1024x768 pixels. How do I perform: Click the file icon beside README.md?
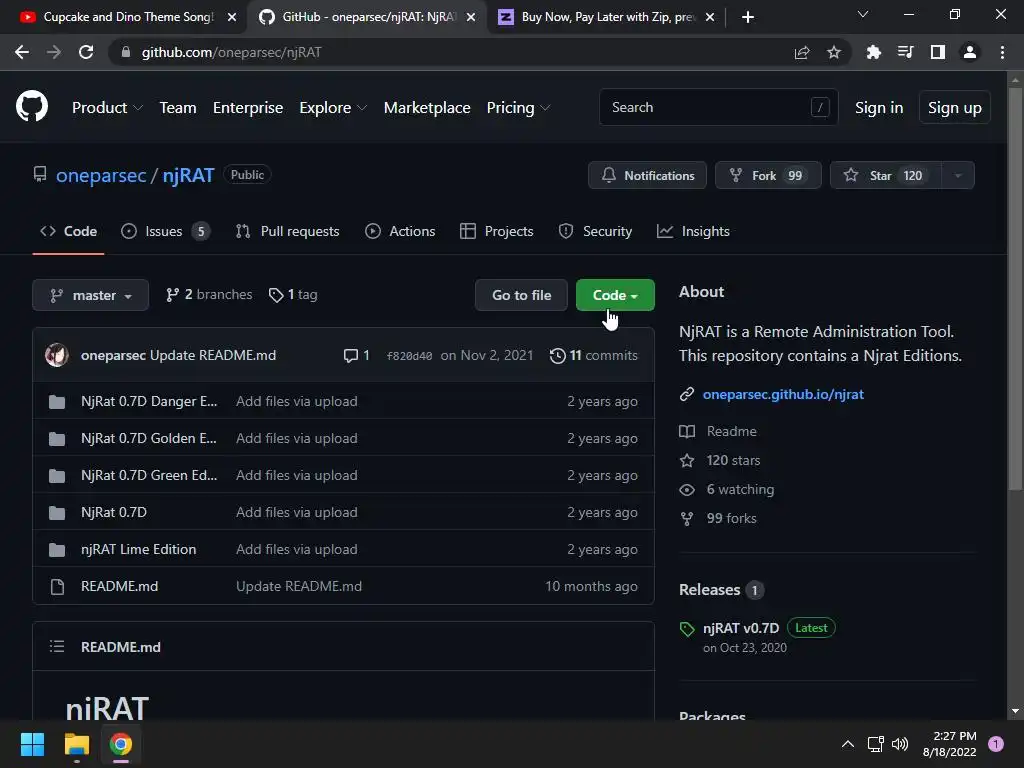[x=57, y=586]
